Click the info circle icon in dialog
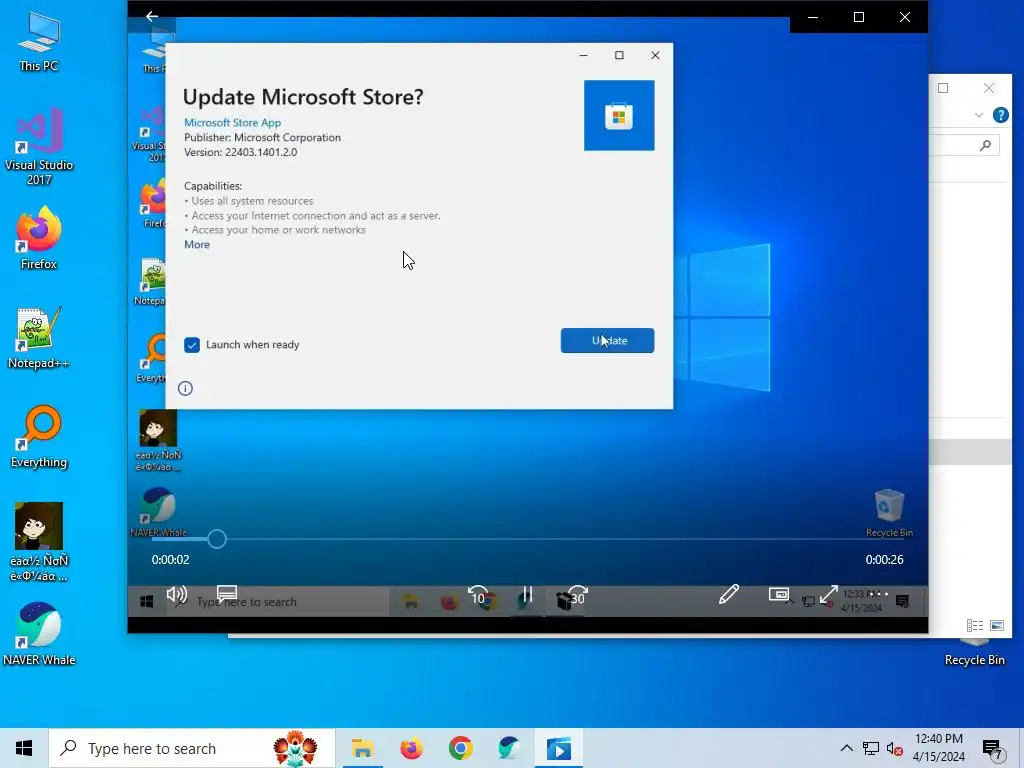1024x768 pixels. click(185, 389)
